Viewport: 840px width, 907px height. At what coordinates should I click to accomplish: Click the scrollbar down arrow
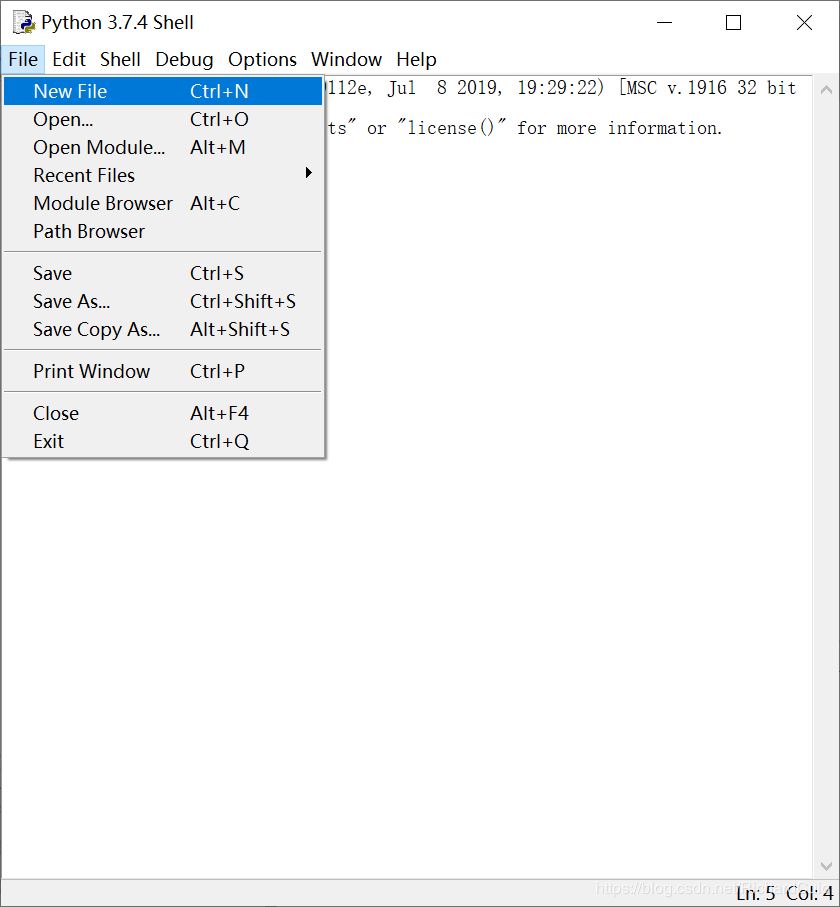pos(826,866)
